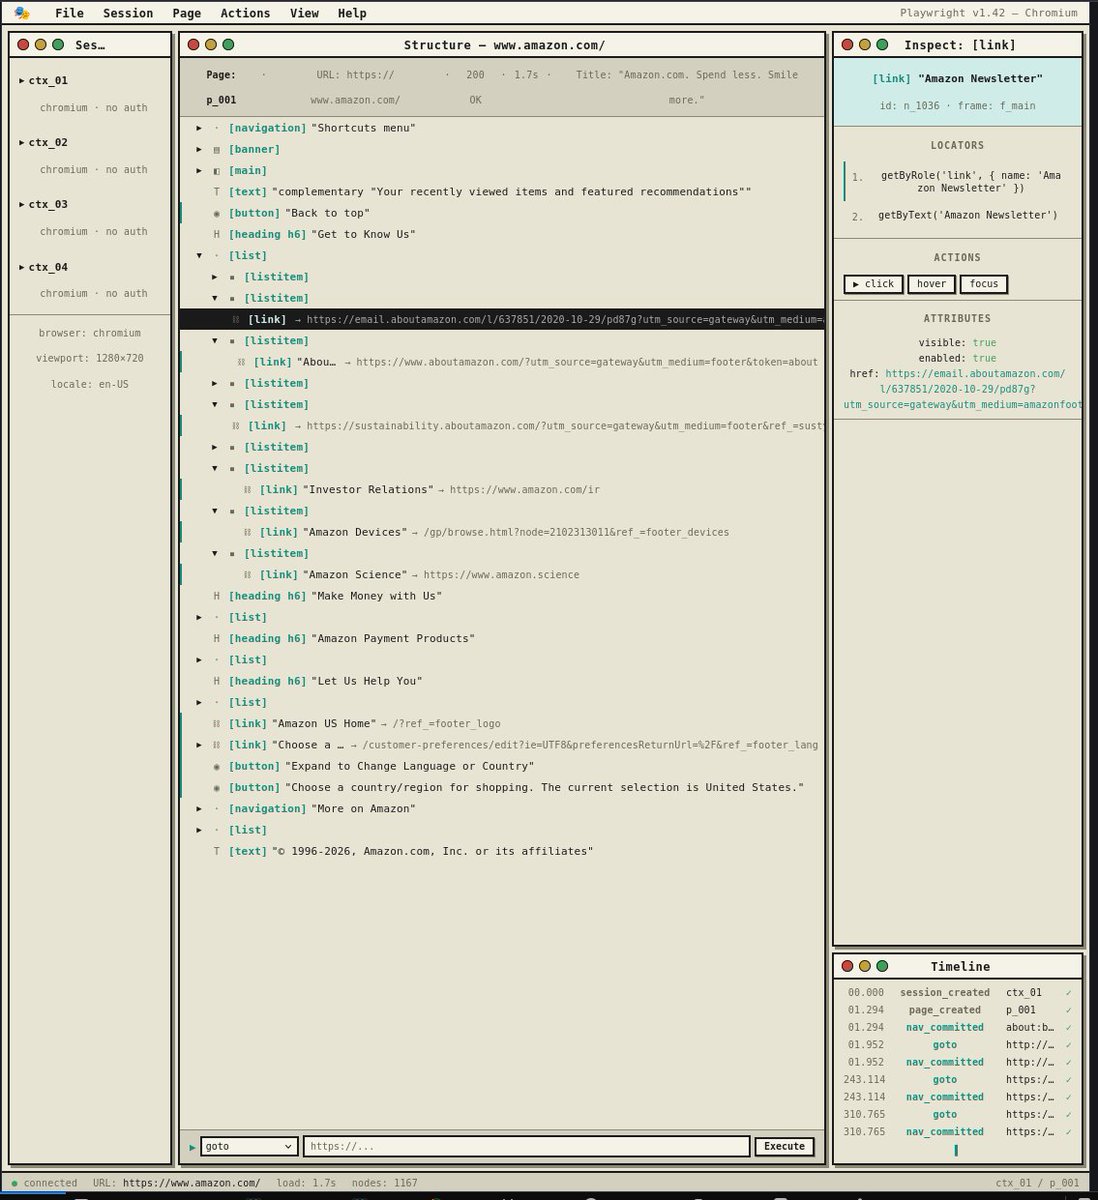Select the getByRole locator entry
Image resolution: width=1098 pixels, height=1200 pixels.
point(957,182)
